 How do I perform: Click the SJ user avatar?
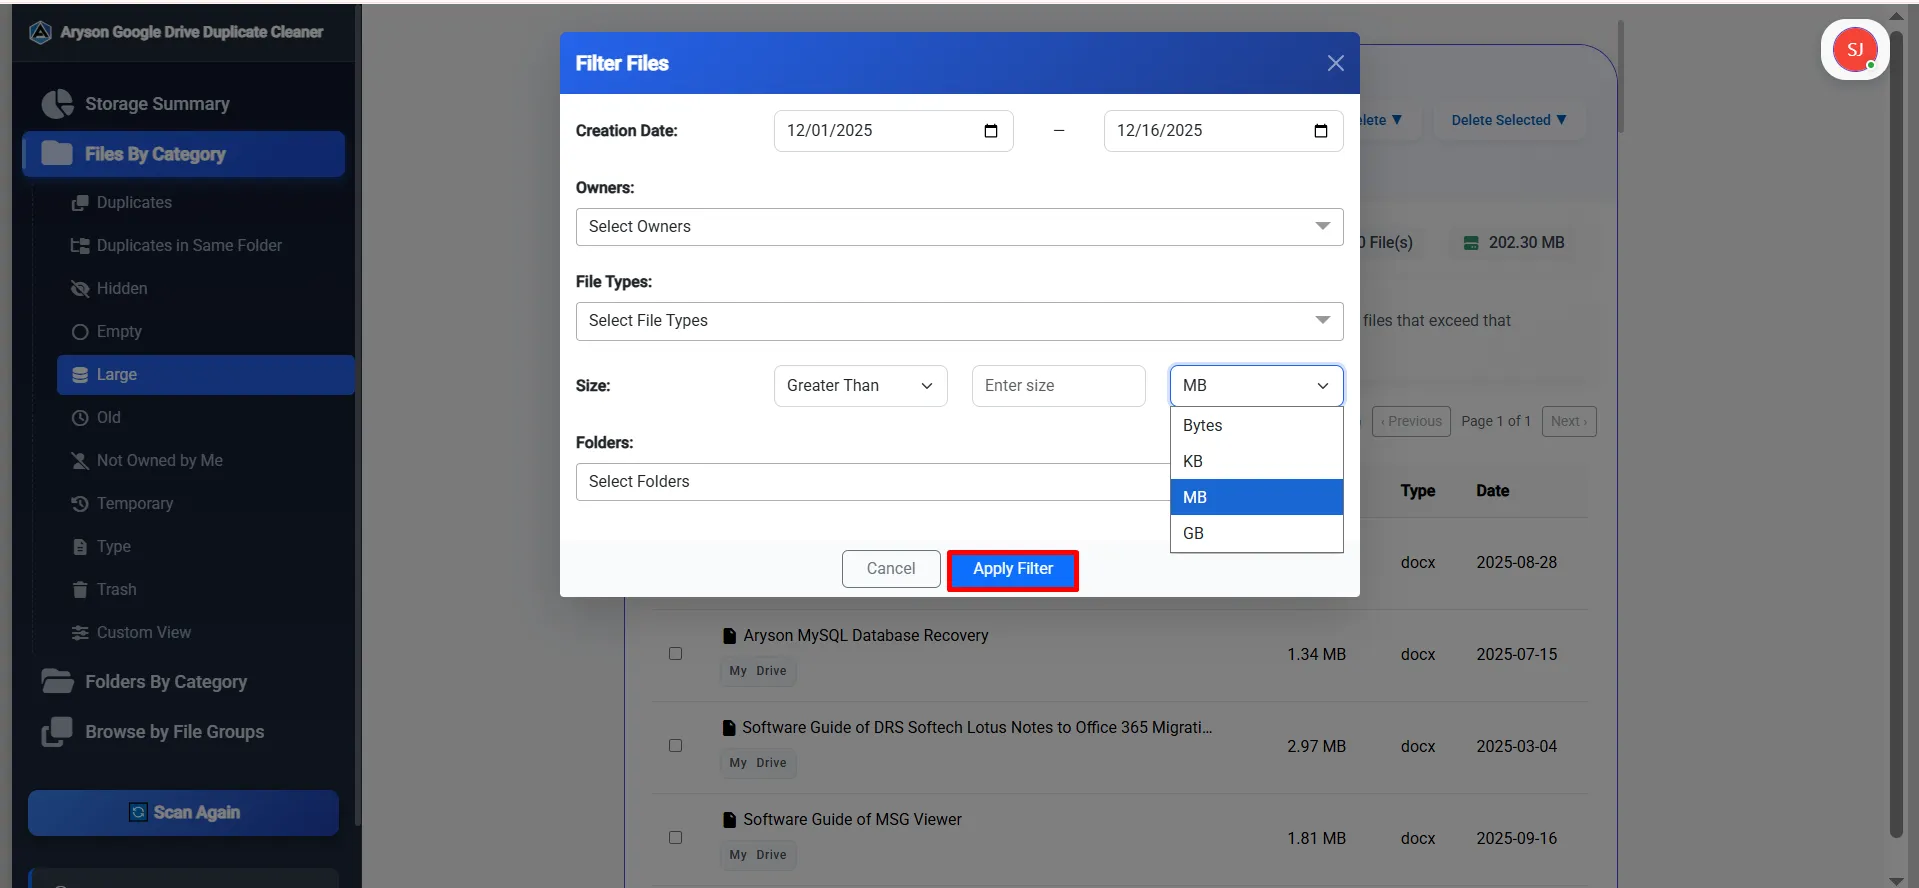[x=1855, y=49]
